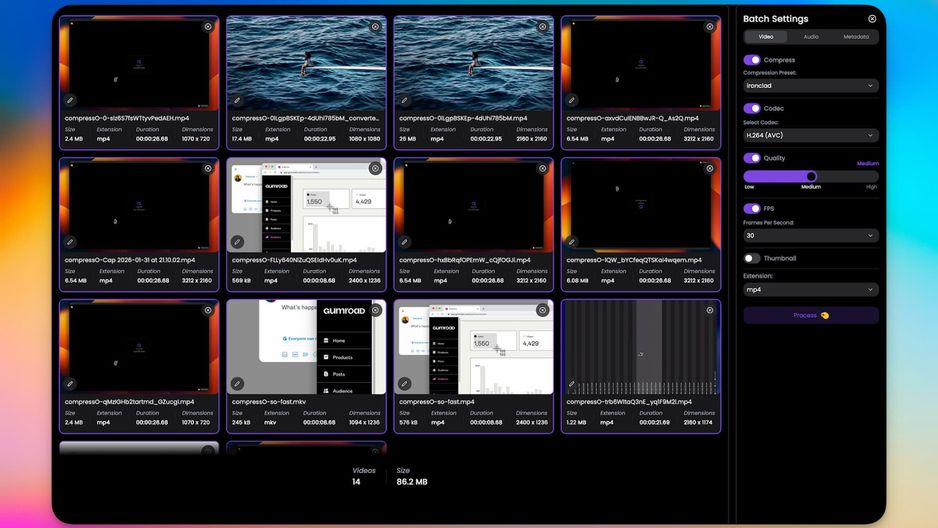Switch to the Metadata tab
Image resolution: width=938 pixels, height=528 pixels.
tap(855, 37)
